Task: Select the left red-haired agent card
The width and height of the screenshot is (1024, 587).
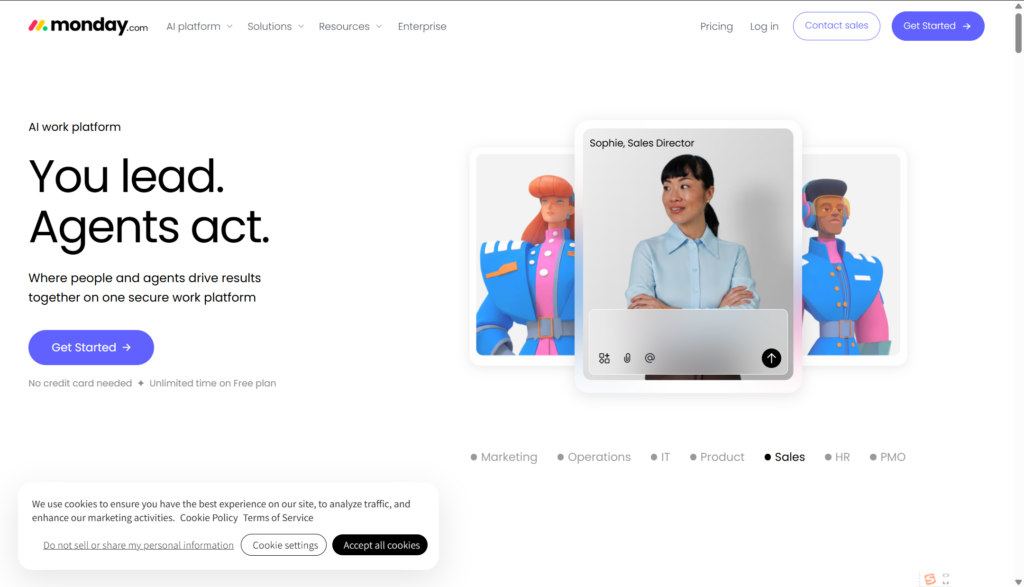Action: tap(525, 255)
